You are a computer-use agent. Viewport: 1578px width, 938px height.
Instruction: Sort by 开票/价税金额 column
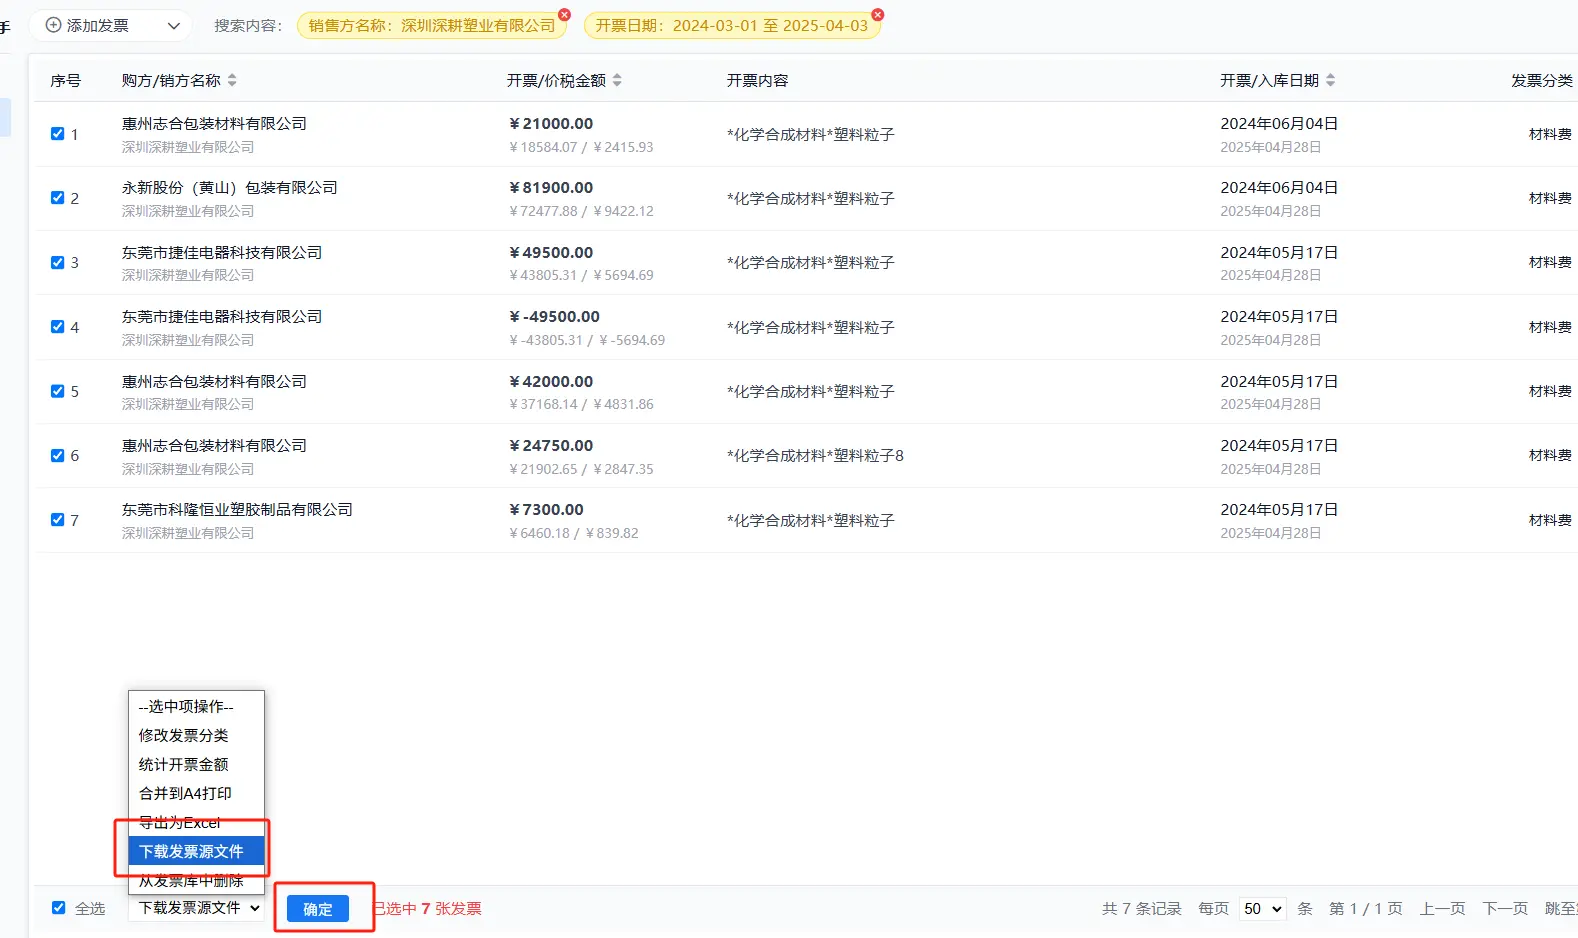(x=617, y=80)
